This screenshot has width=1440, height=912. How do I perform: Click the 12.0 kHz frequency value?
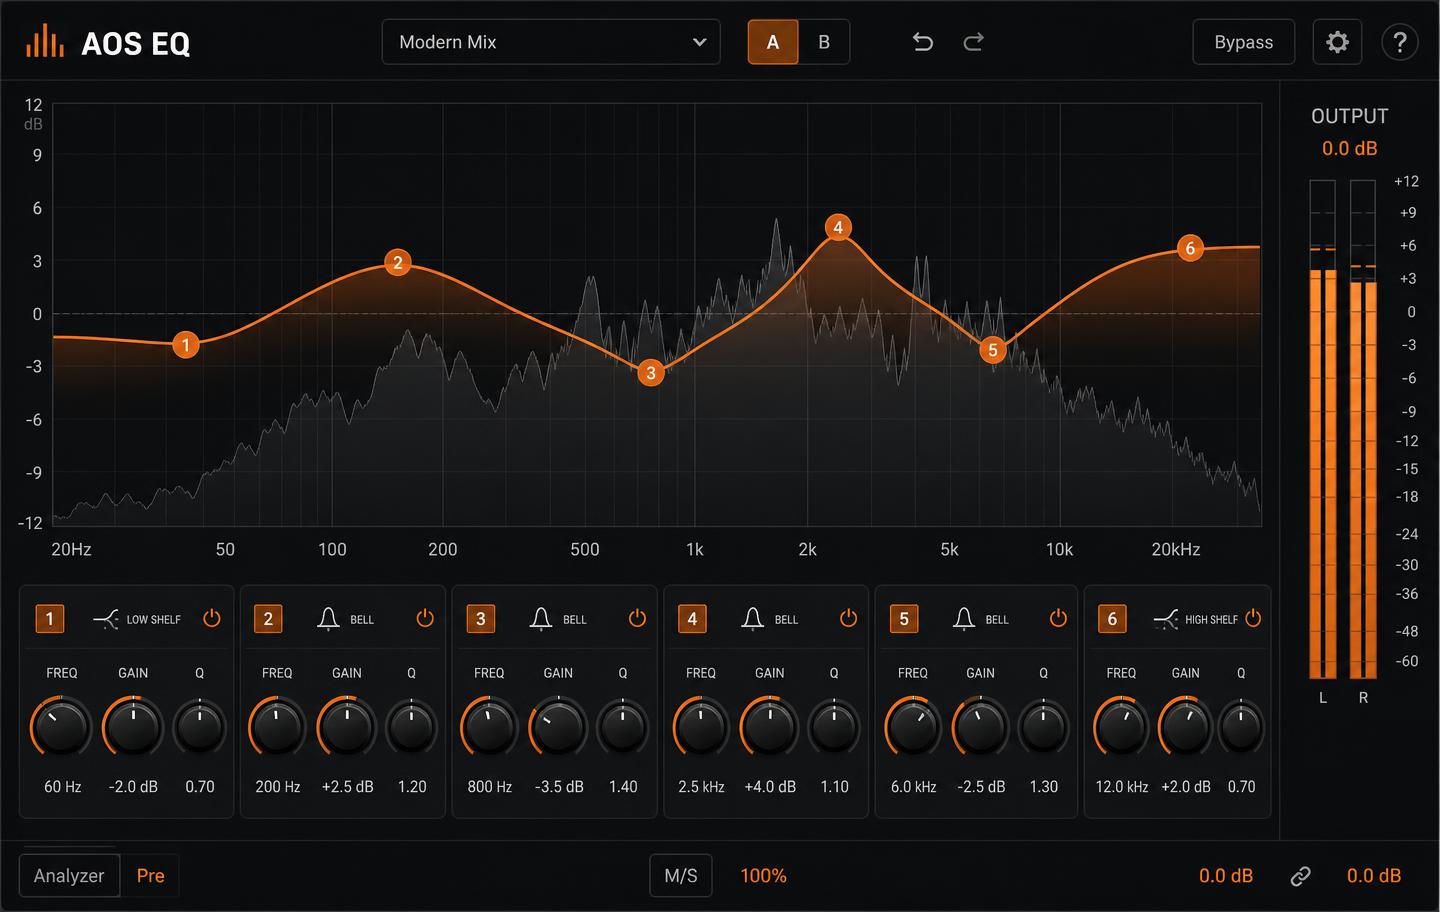[x=1122, y=787]
